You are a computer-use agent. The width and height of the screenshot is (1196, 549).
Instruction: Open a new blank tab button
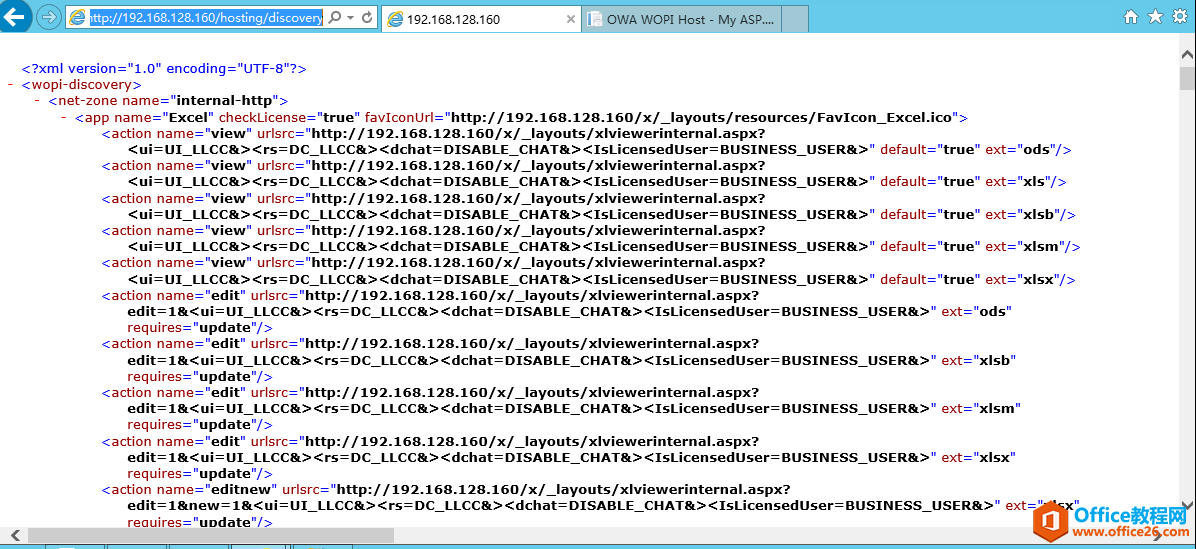(x=795, y=20)
